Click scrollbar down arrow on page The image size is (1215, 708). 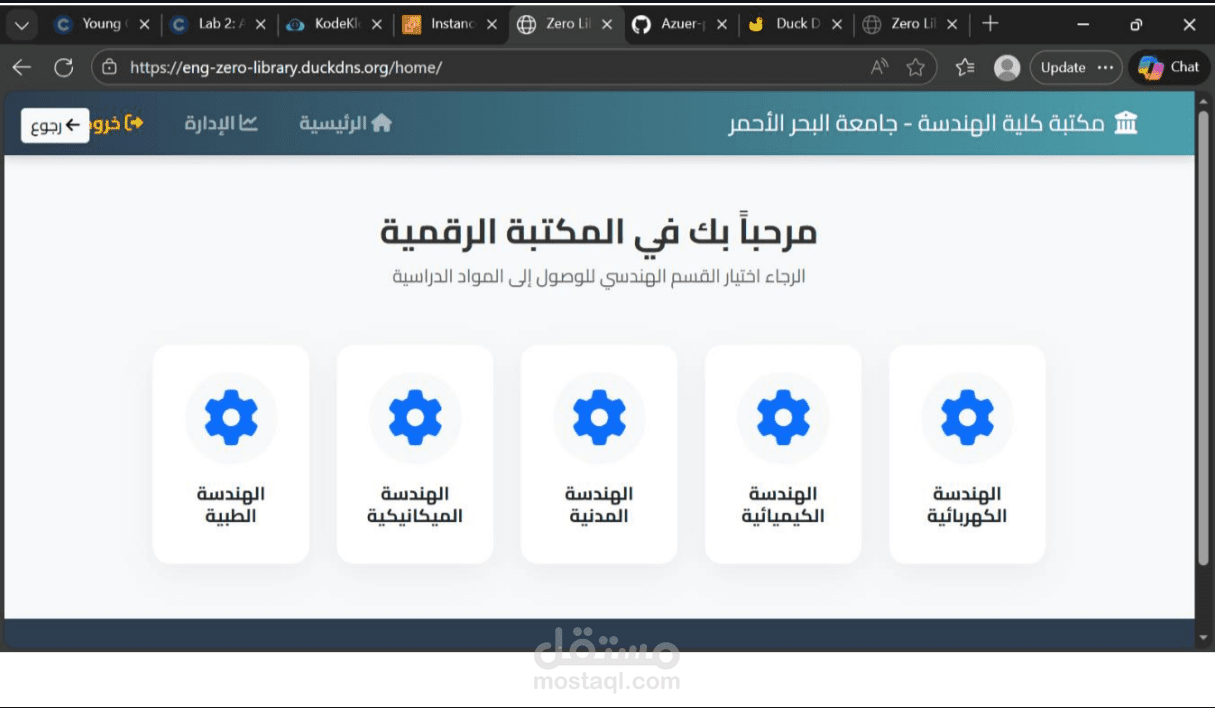tap(1204, 637)
